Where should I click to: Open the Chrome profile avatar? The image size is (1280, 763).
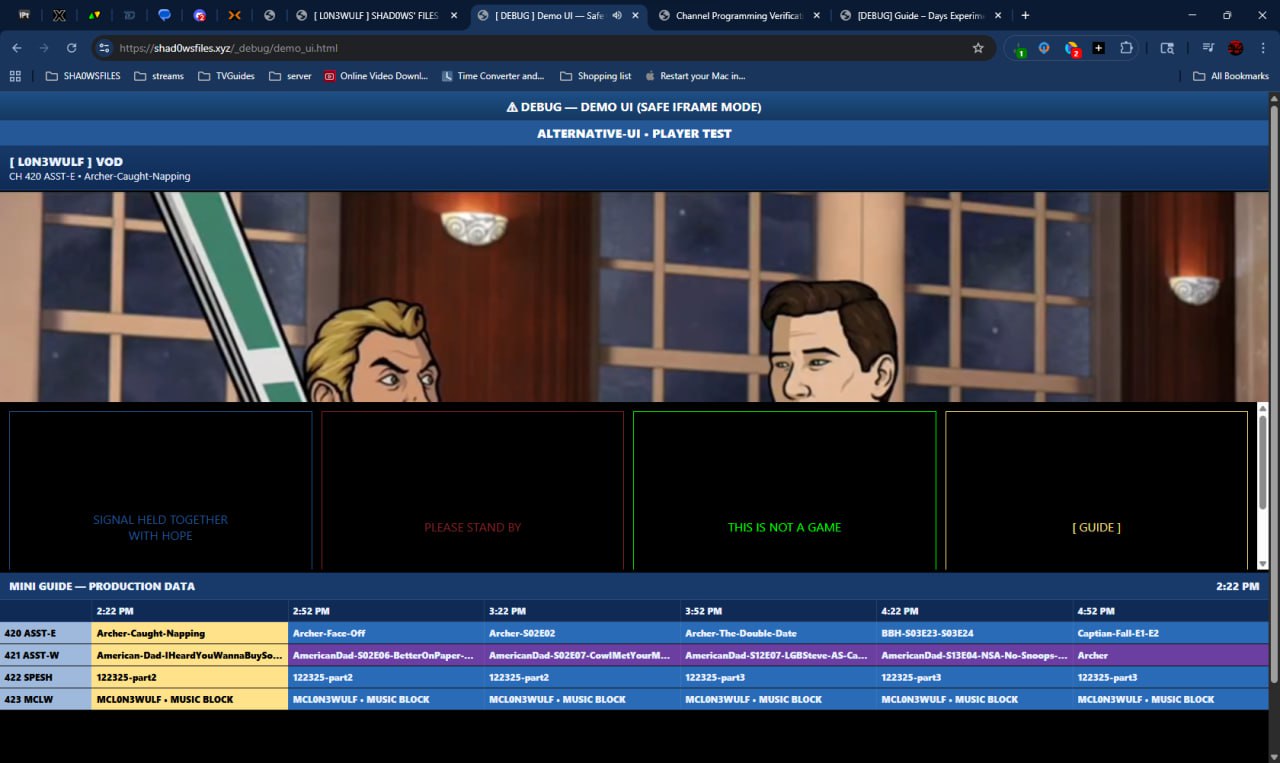click(1235, 48)
